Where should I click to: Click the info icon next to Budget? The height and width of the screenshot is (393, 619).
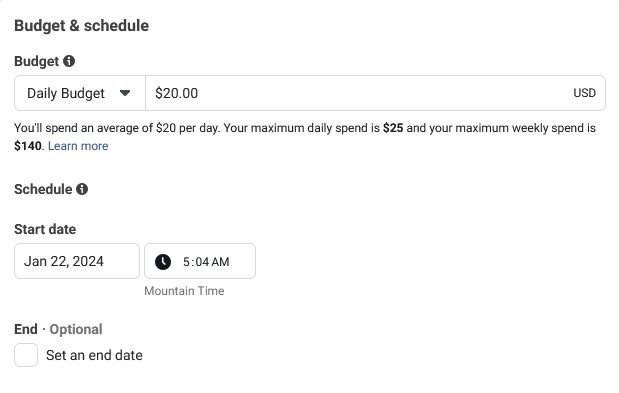tap(69, 61)
